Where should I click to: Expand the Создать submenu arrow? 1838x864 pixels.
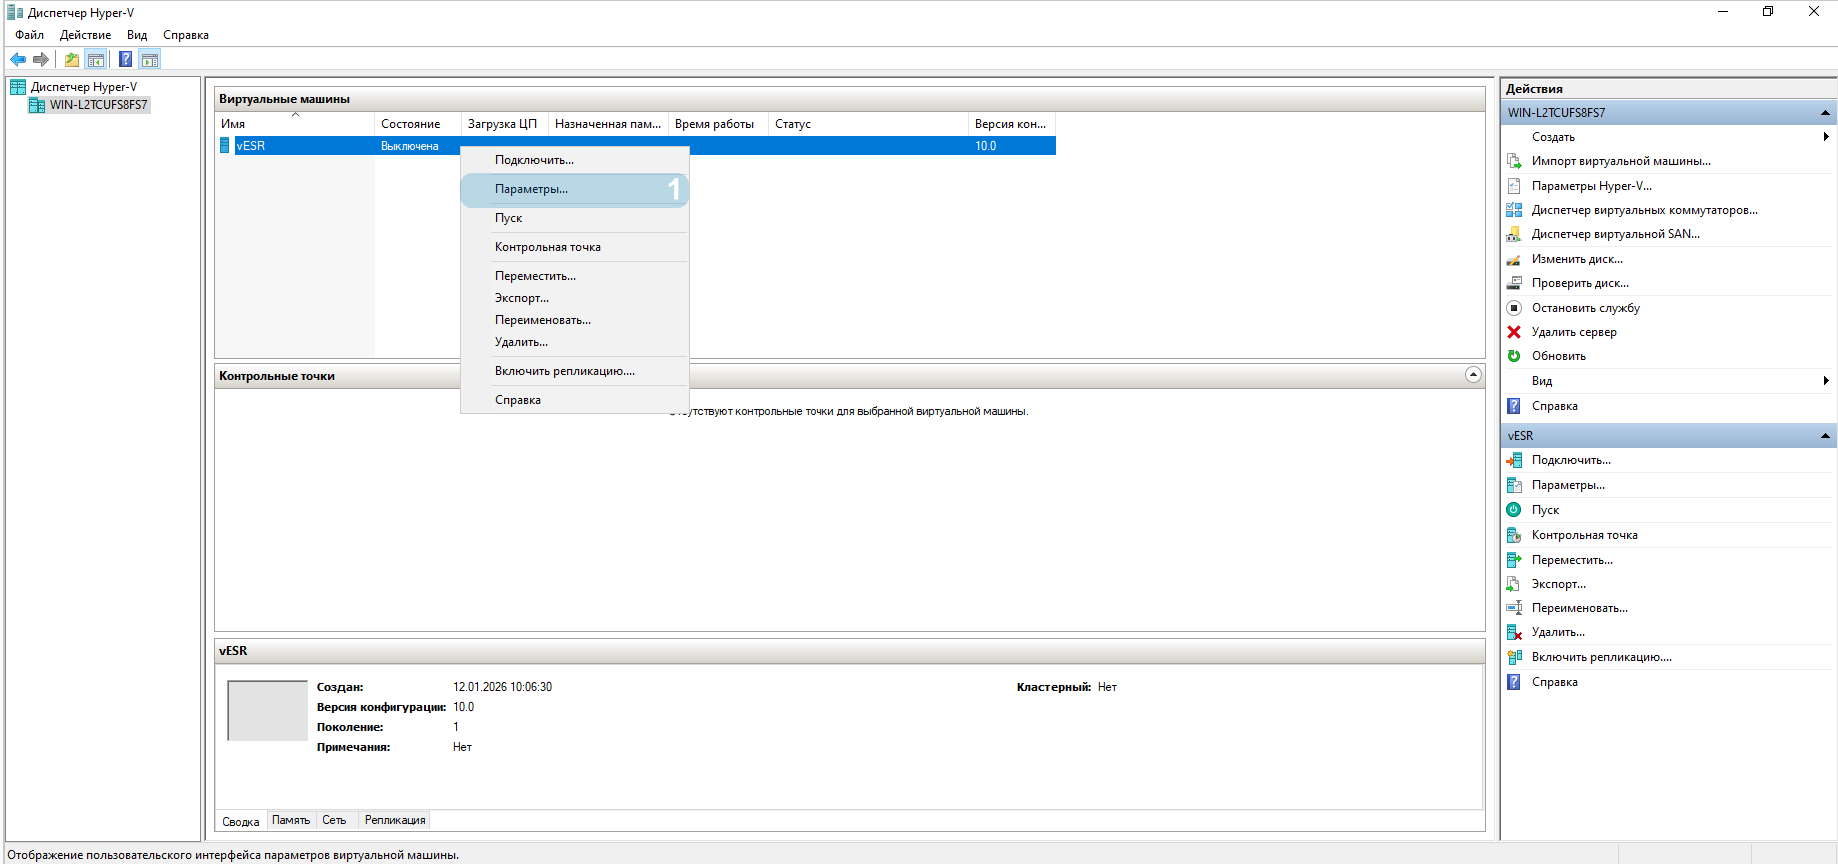(x=1826, y=137)
